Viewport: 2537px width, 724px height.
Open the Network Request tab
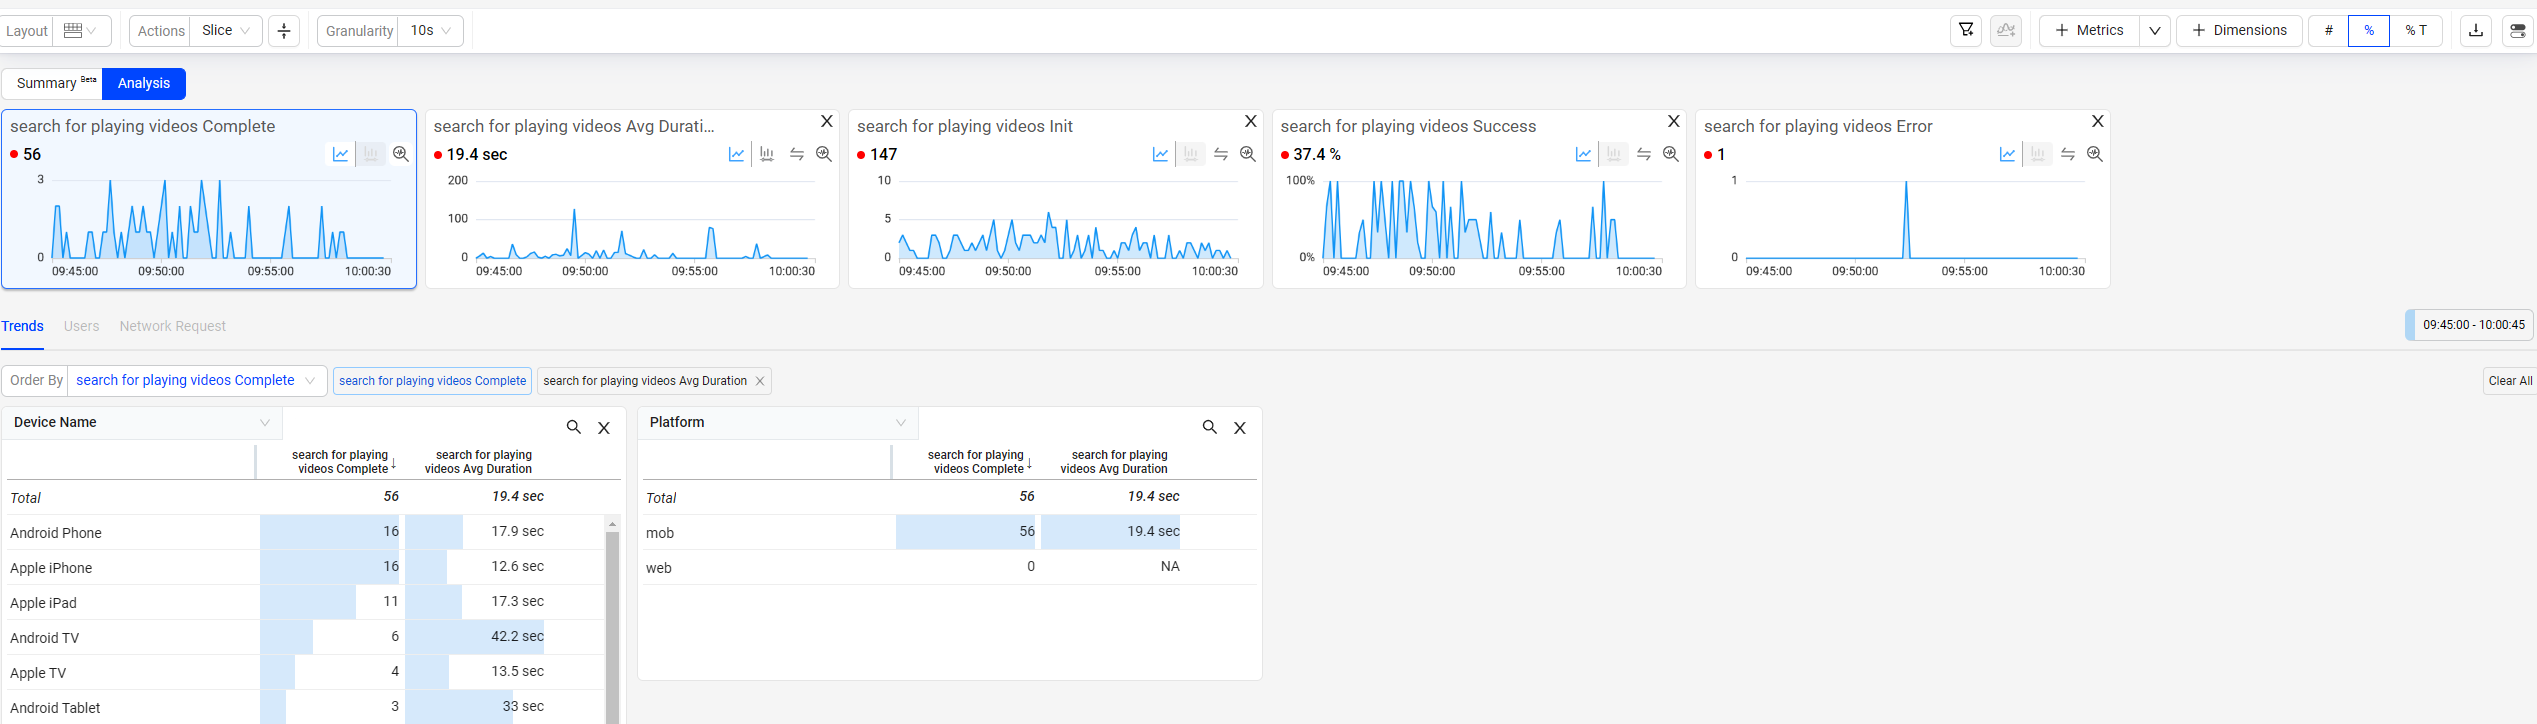coord(172,326)
